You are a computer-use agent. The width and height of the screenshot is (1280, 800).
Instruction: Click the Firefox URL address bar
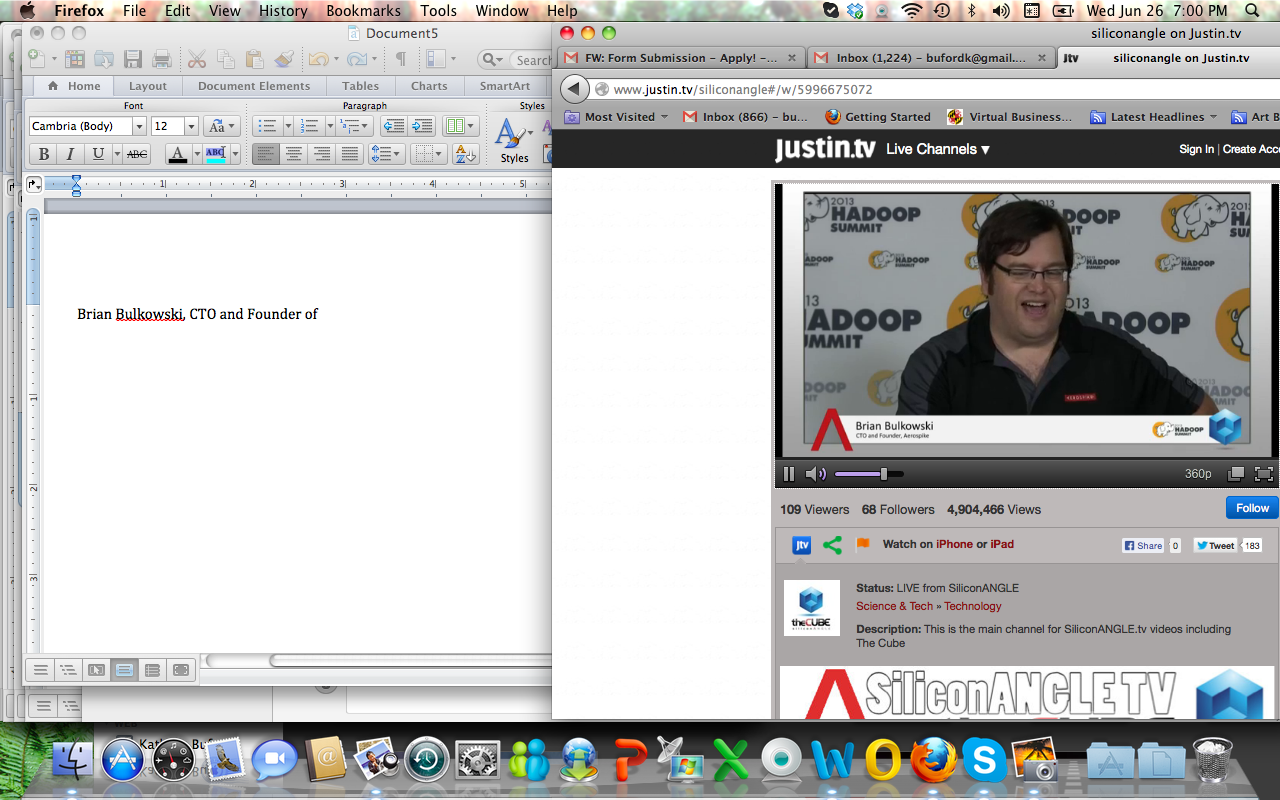click(x=935, y=89)
